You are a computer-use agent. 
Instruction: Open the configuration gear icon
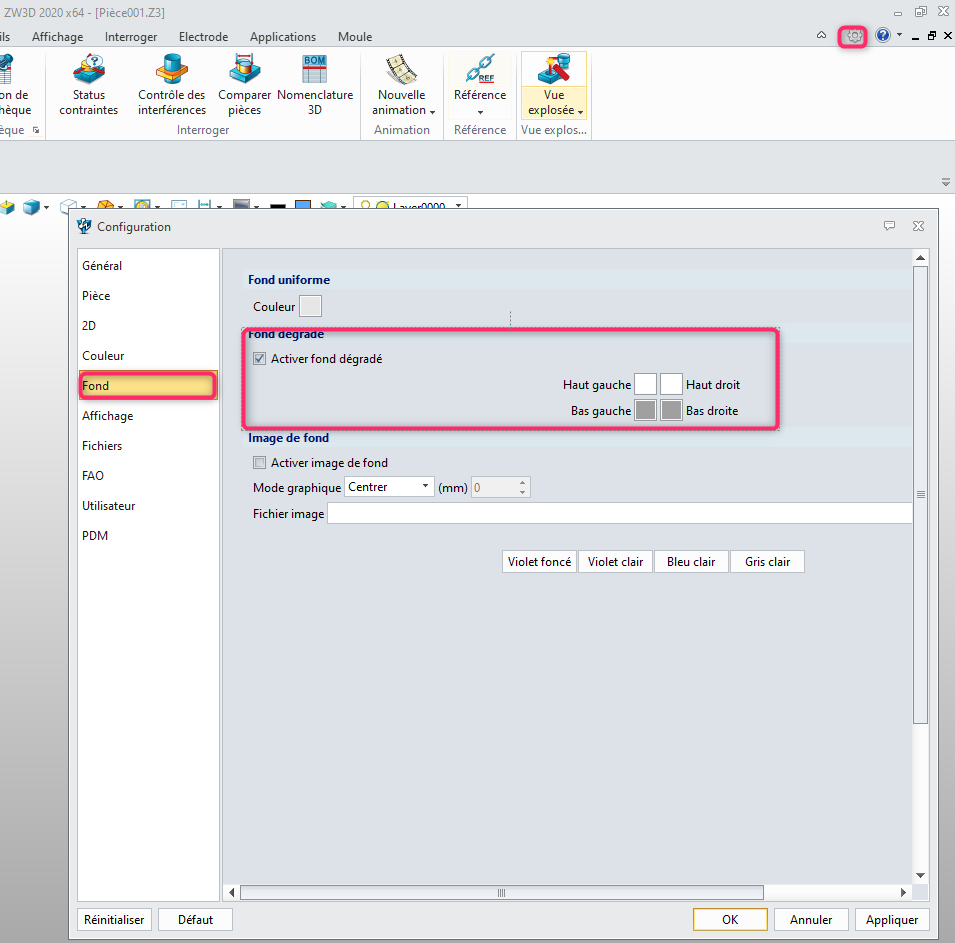tap(854, 37)
